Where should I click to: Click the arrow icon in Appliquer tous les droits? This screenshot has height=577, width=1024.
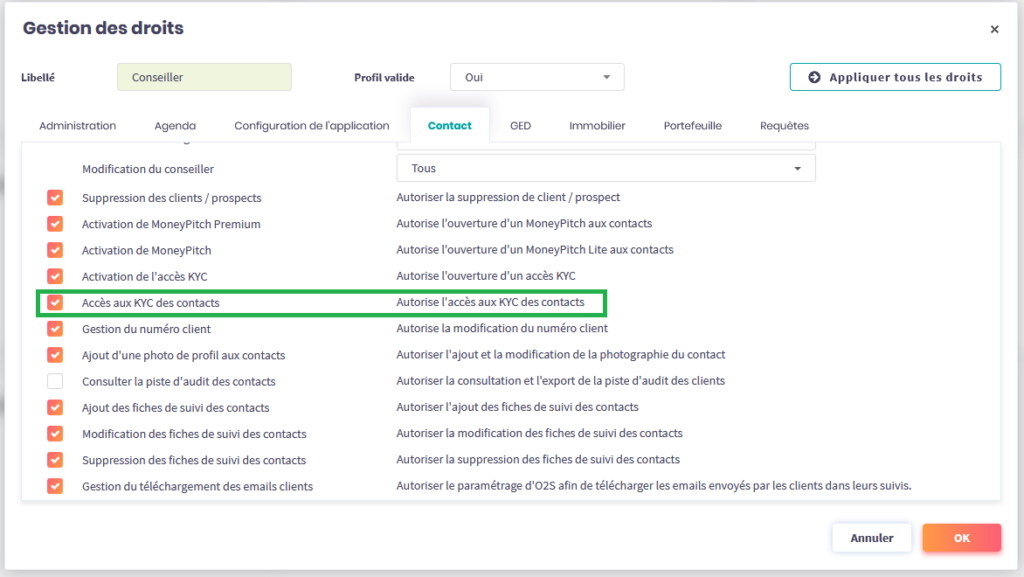(x=814, y=77)
